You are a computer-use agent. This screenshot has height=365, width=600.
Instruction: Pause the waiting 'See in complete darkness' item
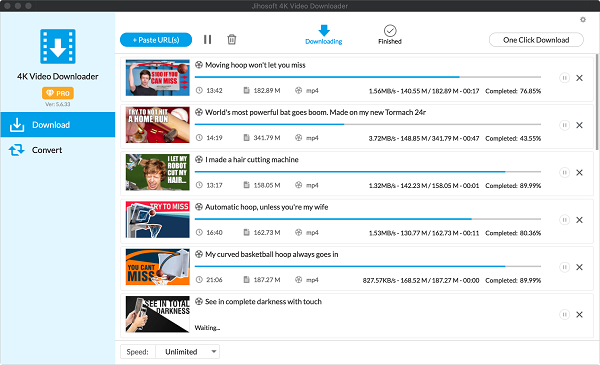(564, 314)
